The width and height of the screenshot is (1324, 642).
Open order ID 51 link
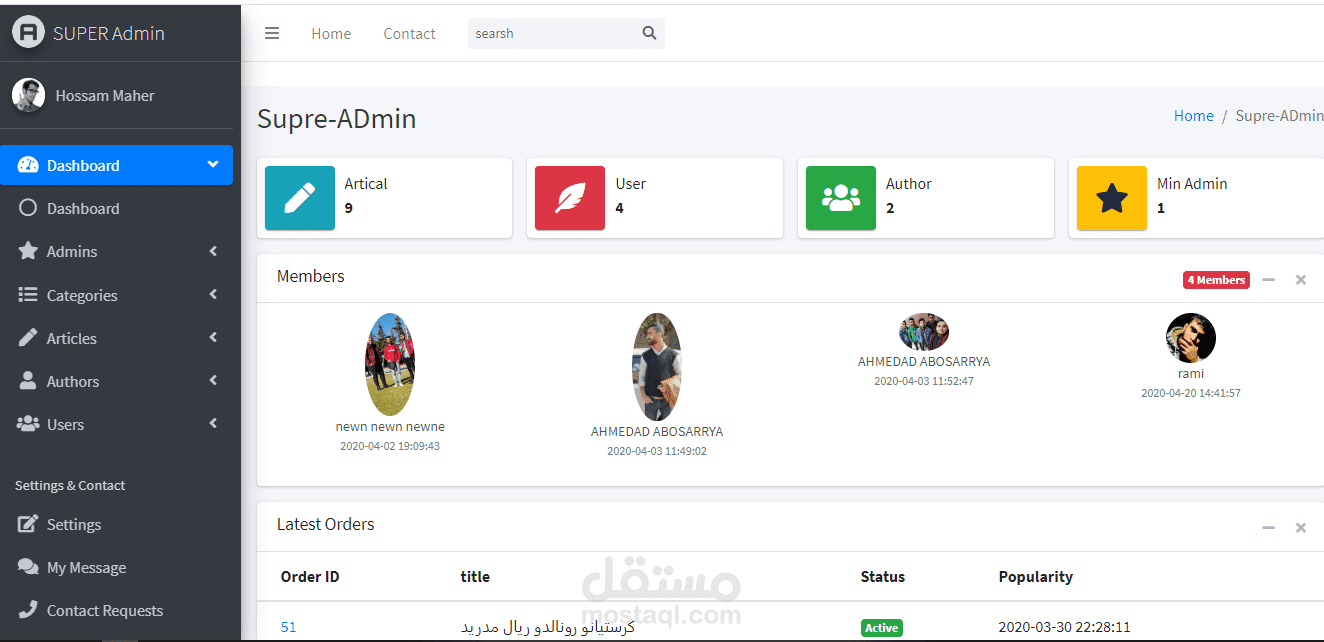tap(288, 627)
